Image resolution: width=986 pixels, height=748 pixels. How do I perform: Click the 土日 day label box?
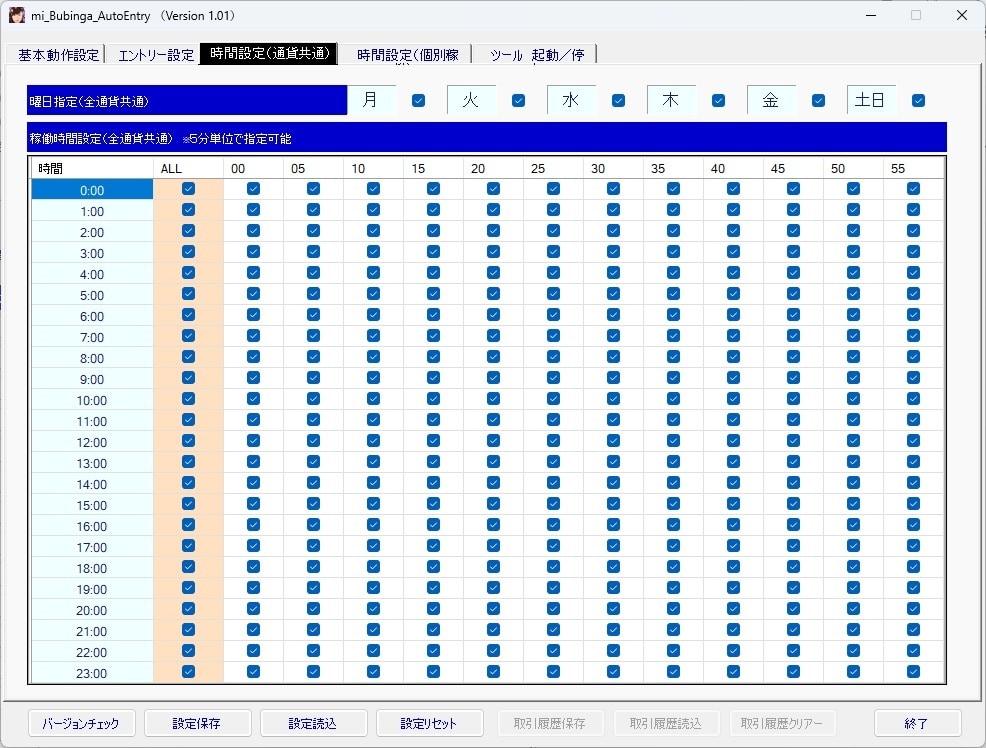(871, 100)
